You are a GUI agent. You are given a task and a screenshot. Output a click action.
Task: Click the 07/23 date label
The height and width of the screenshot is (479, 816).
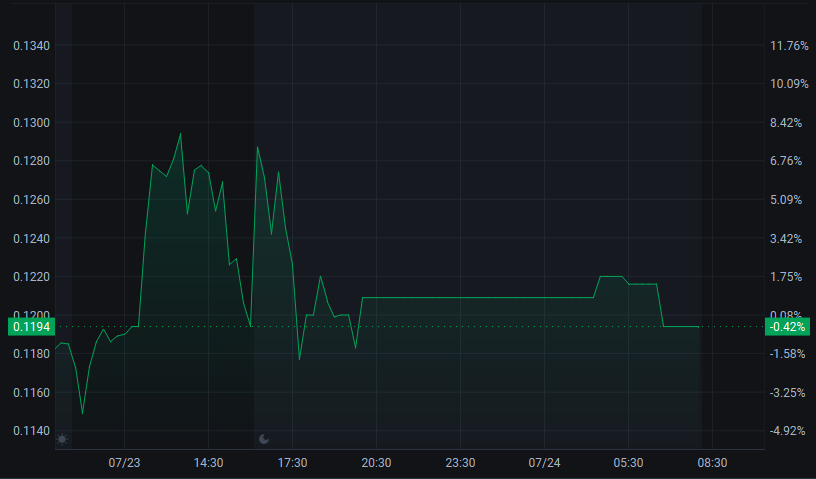coord(124,463)
